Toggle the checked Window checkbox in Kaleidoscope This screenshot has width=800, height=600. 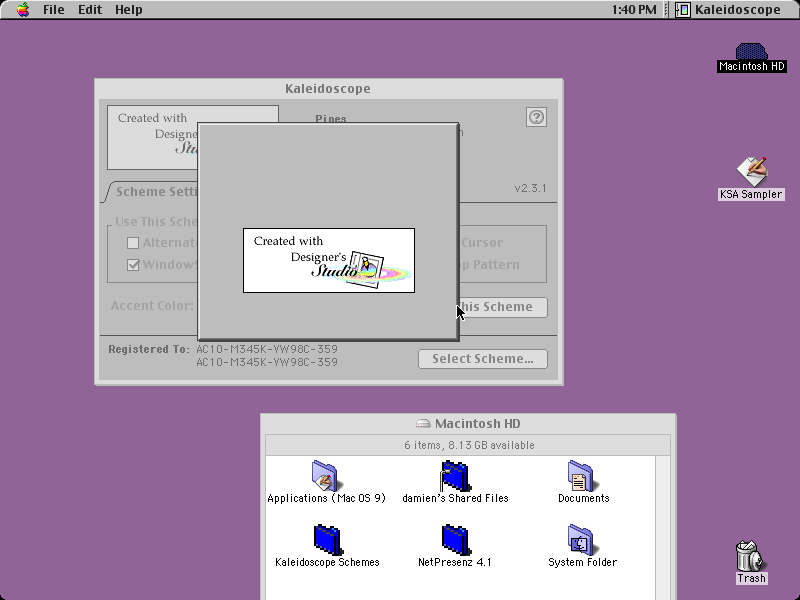133,265
